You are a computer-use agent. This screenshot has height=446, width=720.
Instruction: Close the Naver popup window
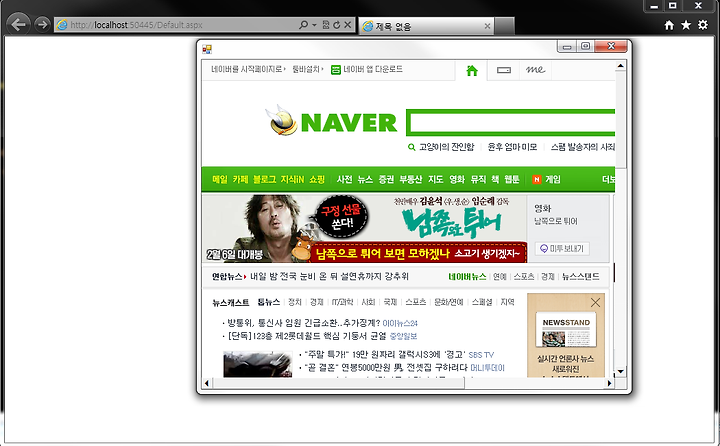coord(611,46)
